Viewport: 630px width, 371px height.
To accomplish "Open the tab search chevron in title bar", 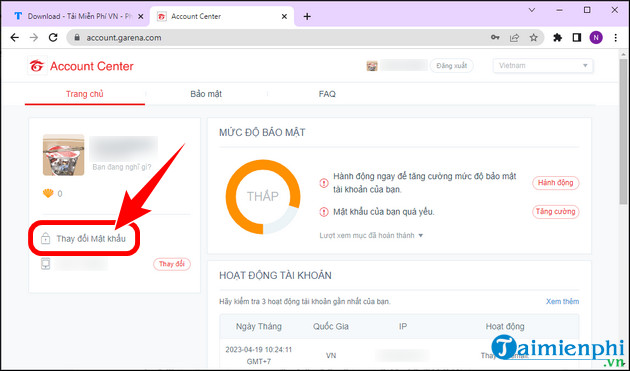I will (532, 10).
